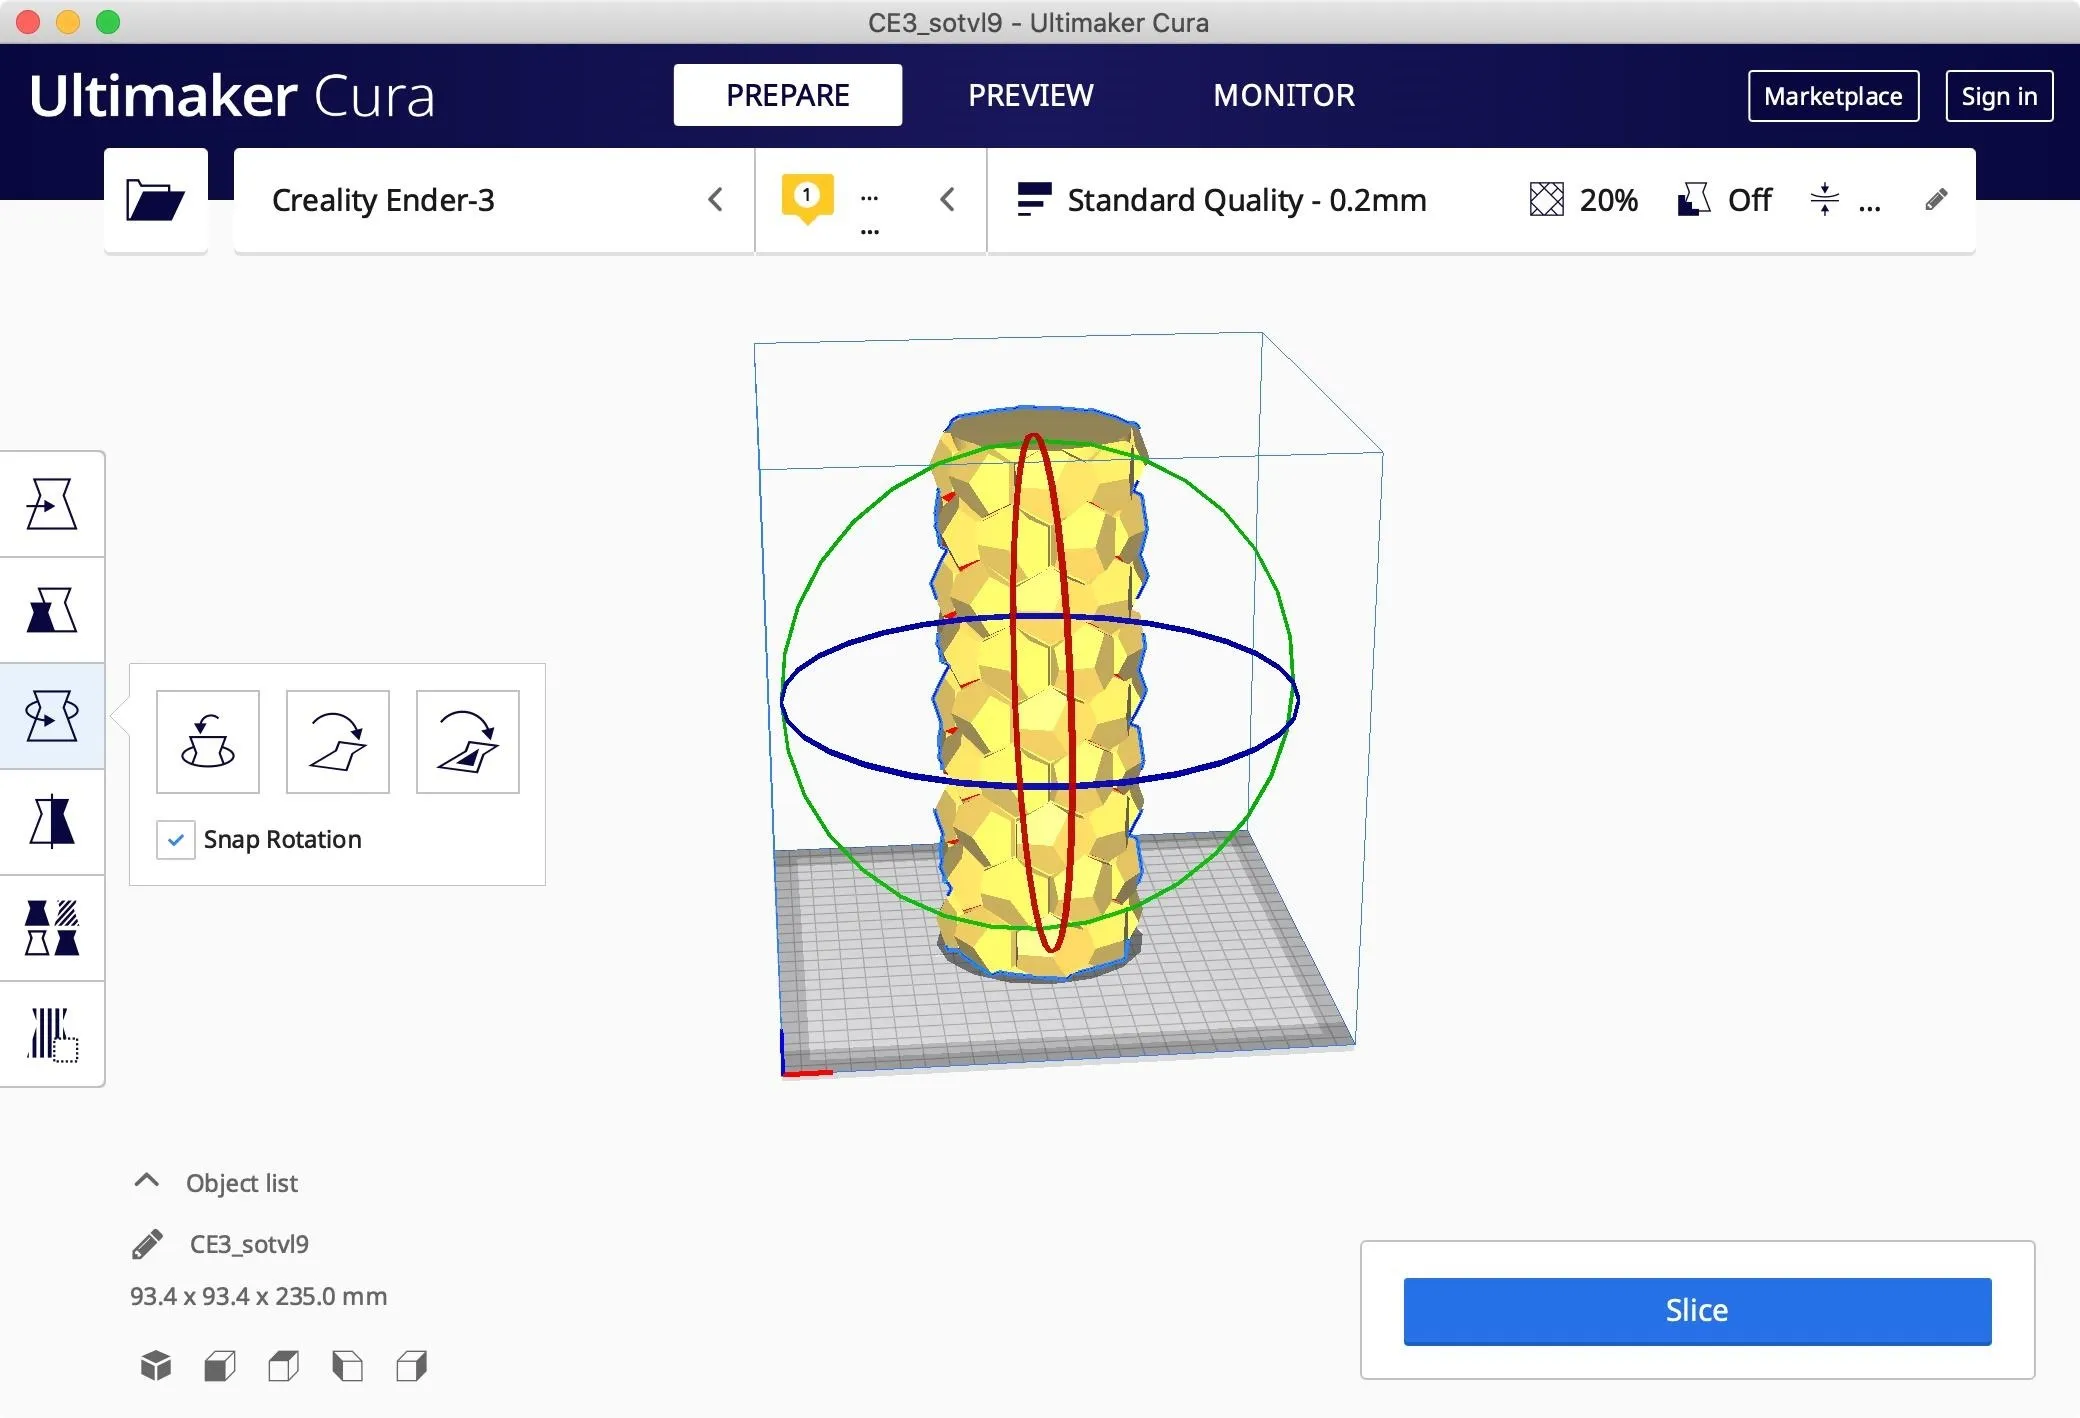Open the Standard Quality - 0.2mm settings panel
This screenshot has height=1418, width=2080.
pyautogui.click(x=1481, y=200)
